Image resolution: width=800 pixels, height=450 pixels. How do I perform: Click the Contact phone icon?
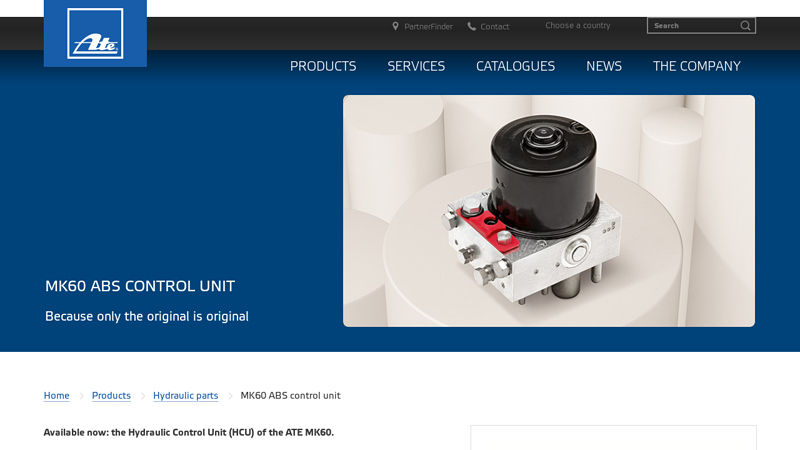471,26
